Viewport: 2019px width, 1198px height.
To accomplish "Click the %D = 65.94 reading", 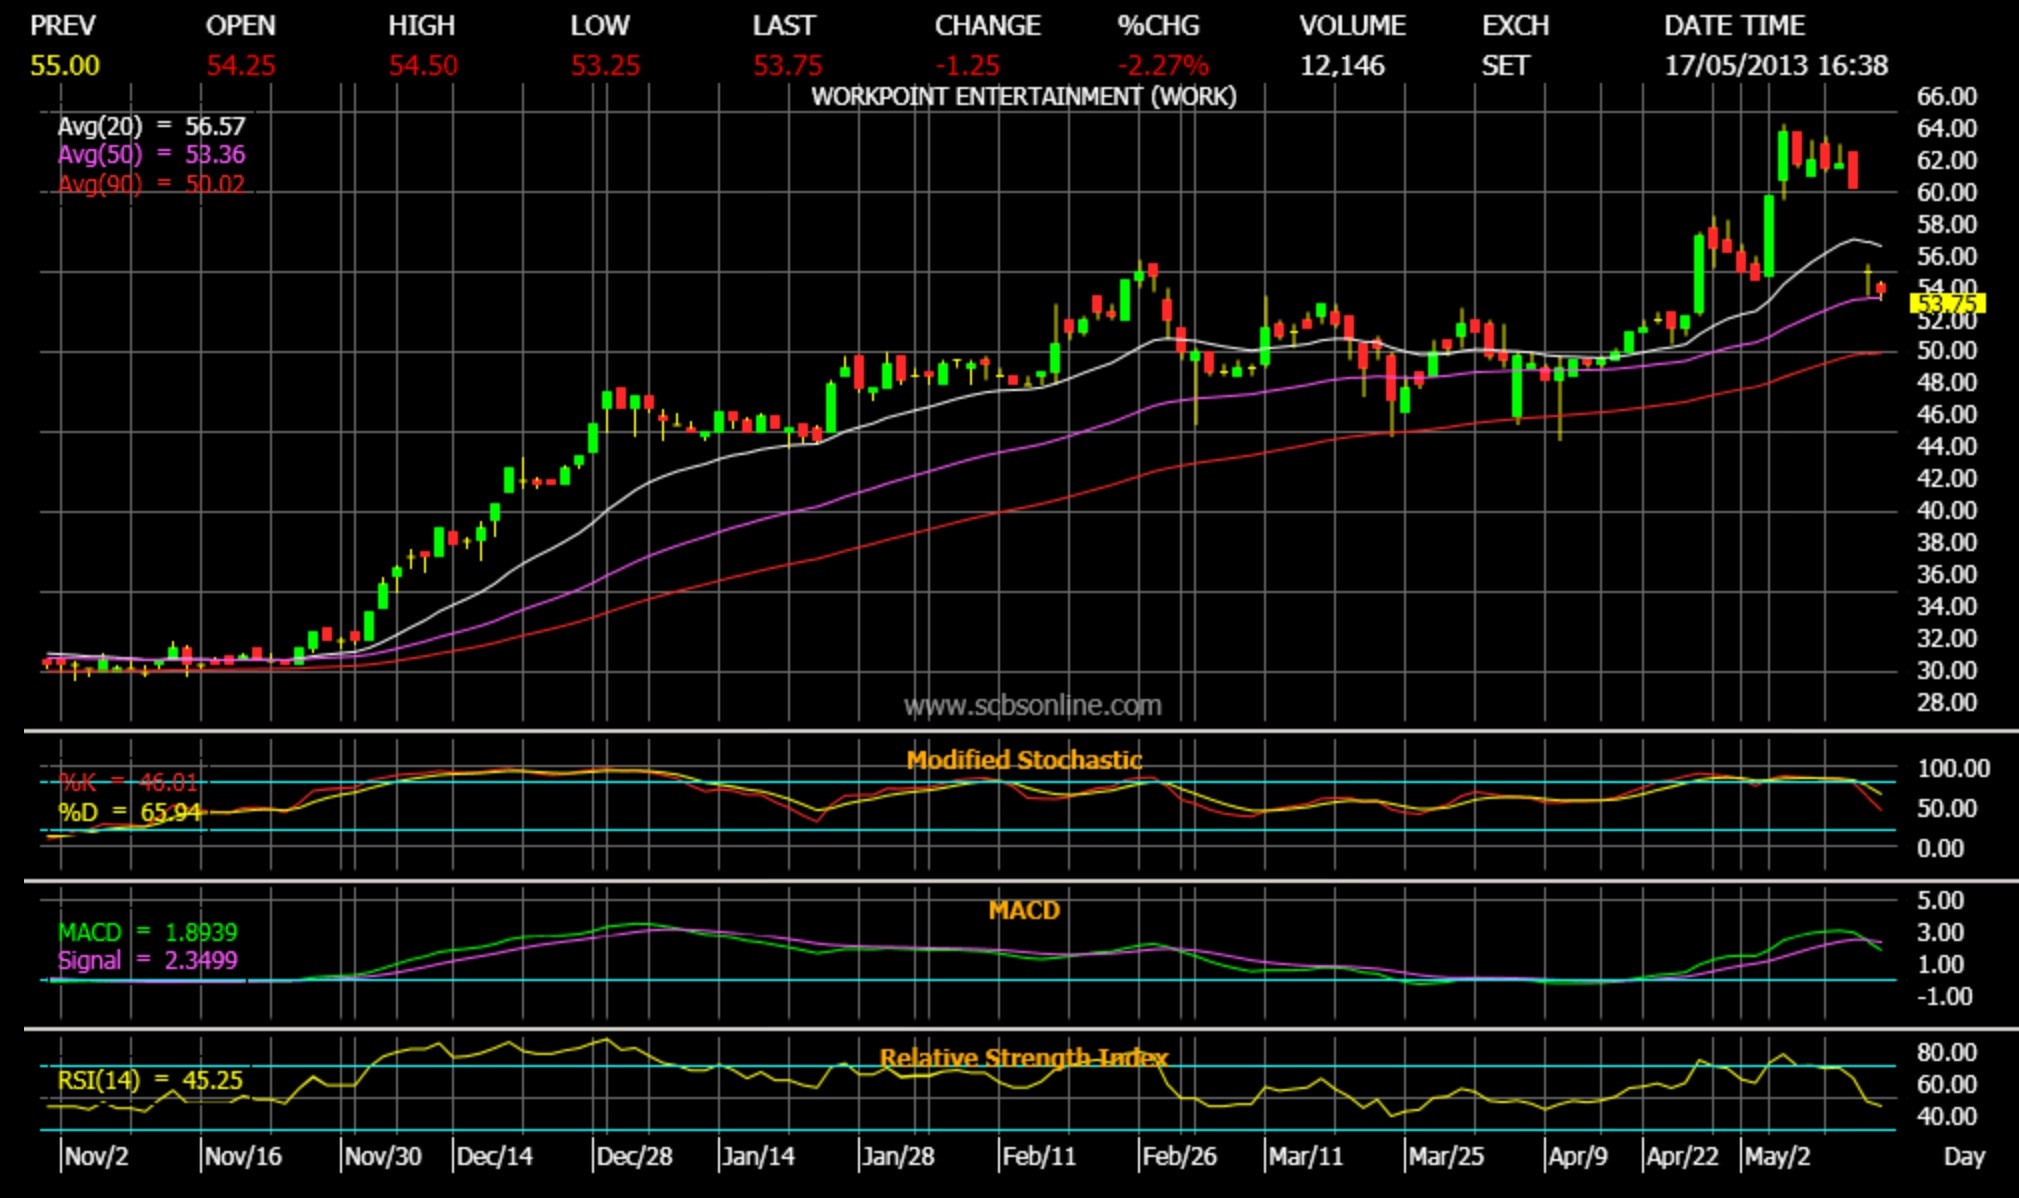I will 130,812.
